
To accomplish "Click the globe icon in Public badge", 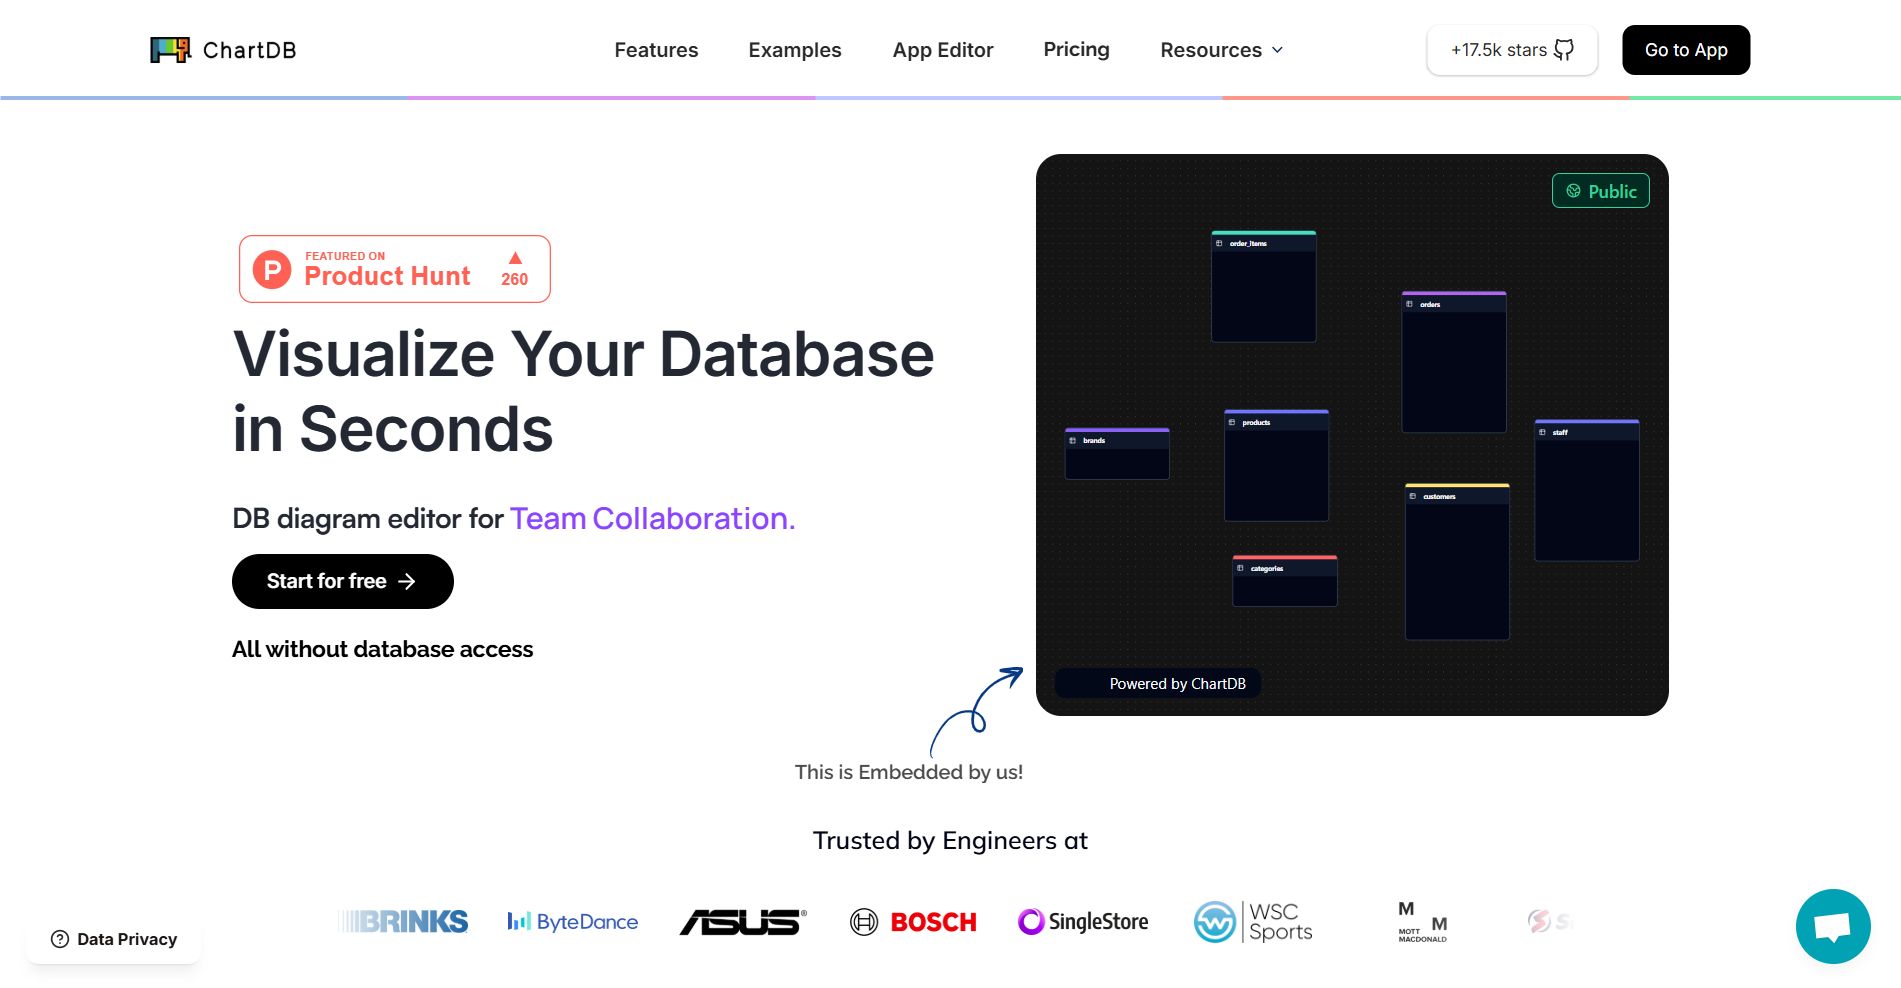I will tap(1574, 191).
